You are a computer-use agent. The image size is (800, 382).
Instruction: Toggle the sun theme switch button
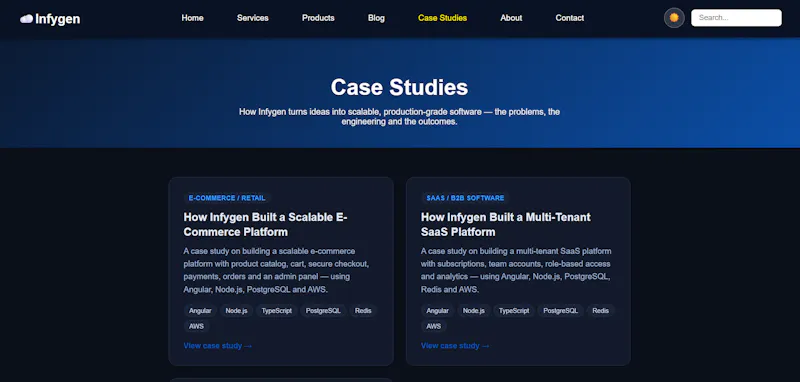click(x=674, y=18)
